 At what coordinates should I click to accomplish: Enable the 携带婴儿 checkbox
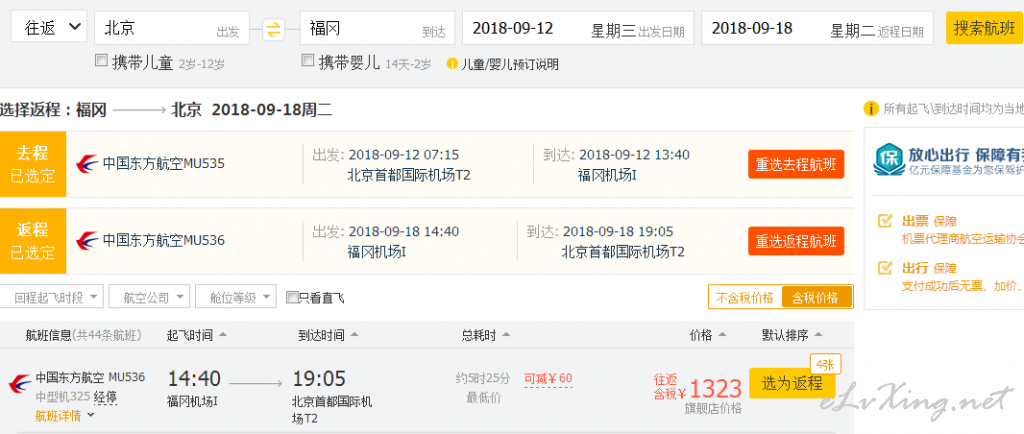pos(308,61)
